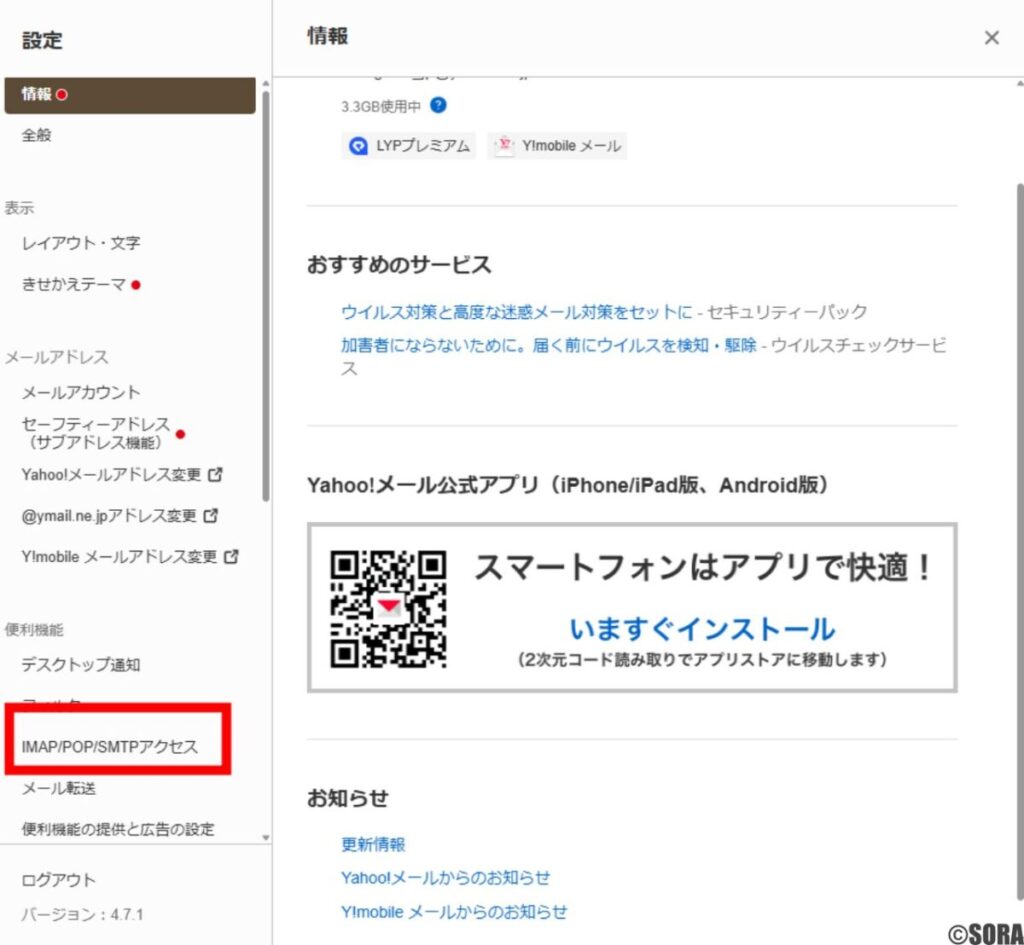Open the 加害者にならないために virus check link
Viewport: 1024px width, 945px height.
pos(549,345)
